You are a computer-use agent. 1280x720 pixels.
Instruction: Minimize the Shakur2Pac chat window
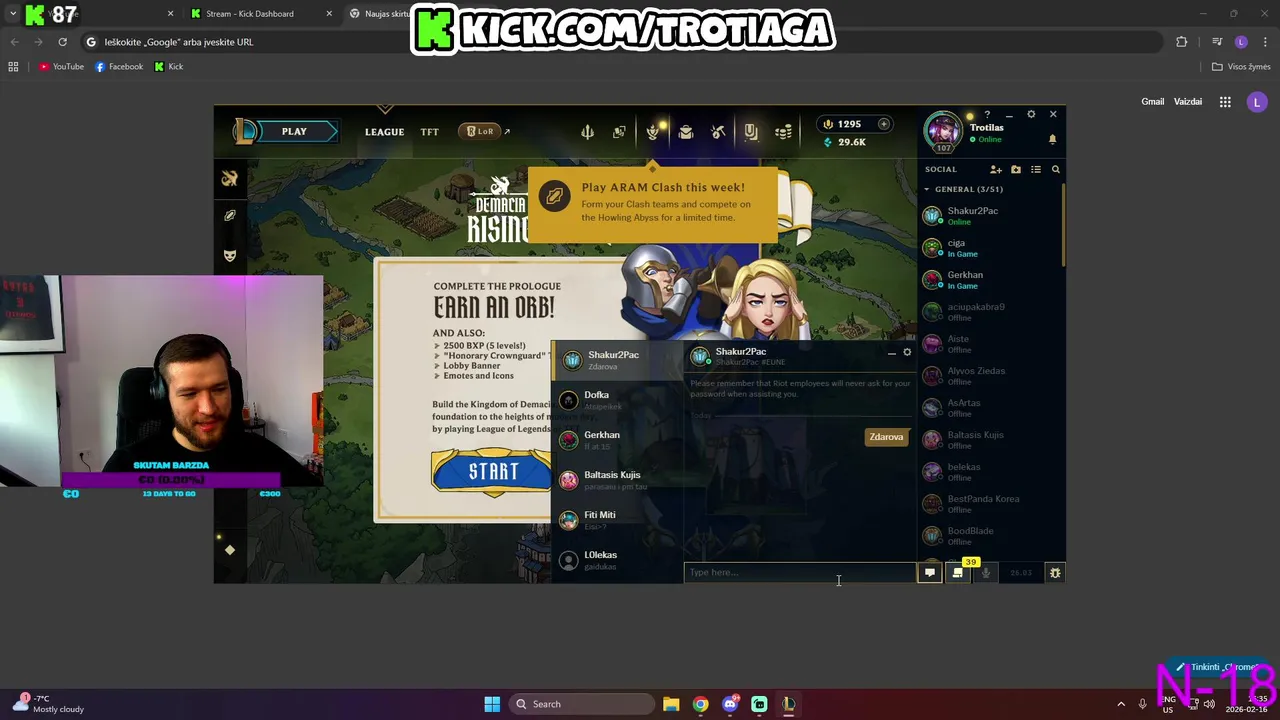point(891,353)
